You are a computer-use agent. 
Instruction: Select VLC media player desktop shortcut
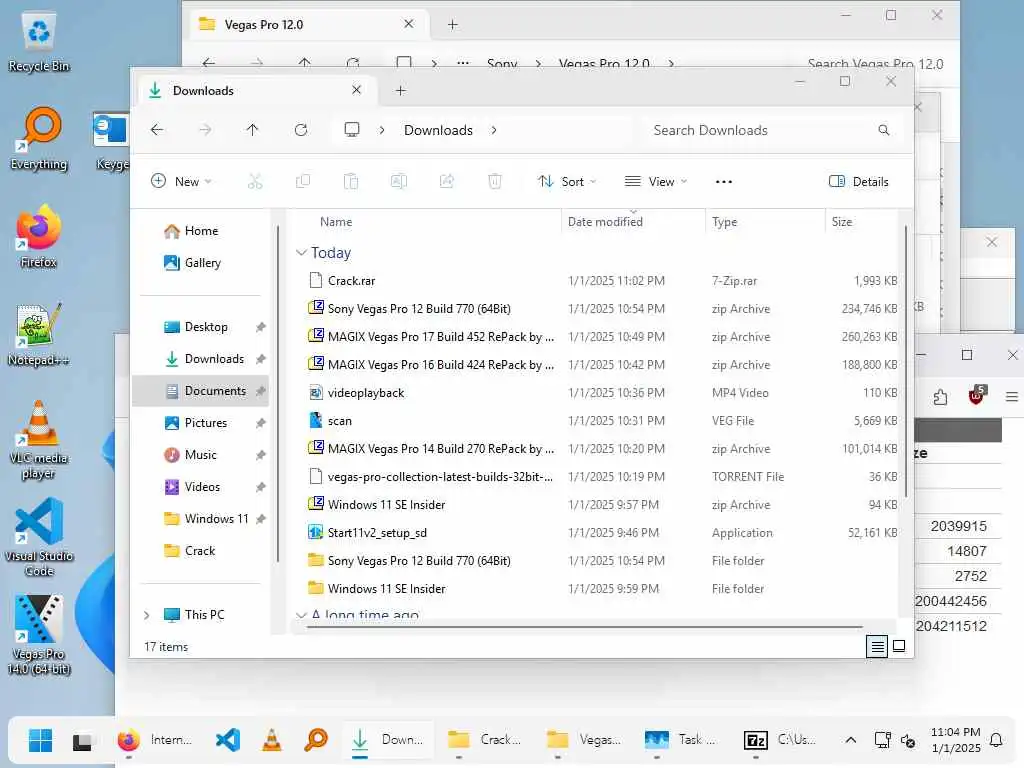point(39,440)
